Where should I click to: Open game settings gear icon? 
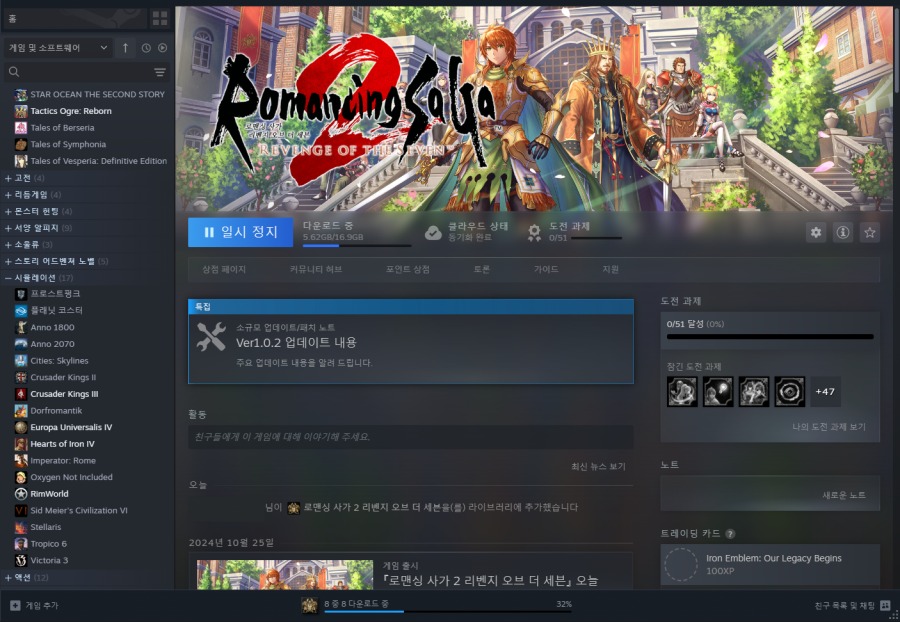816,232
